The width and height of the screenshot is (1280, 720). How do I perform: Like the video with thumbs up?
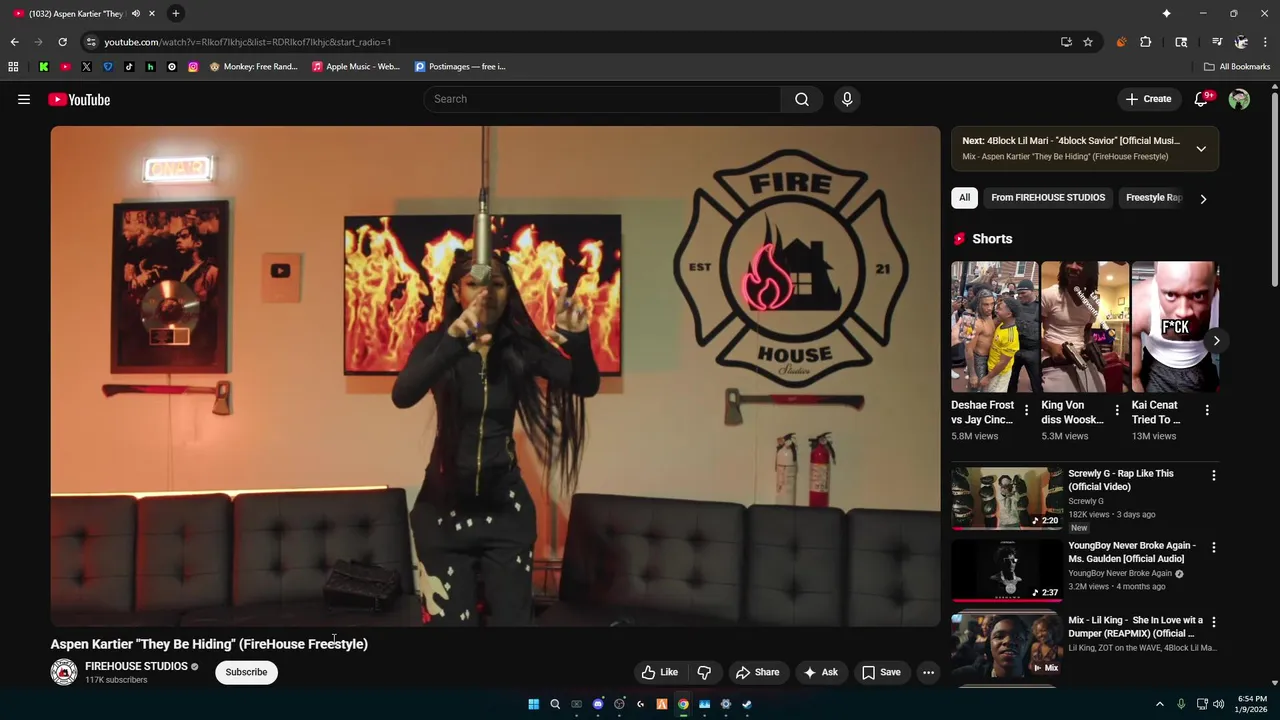tap(660, 672)
